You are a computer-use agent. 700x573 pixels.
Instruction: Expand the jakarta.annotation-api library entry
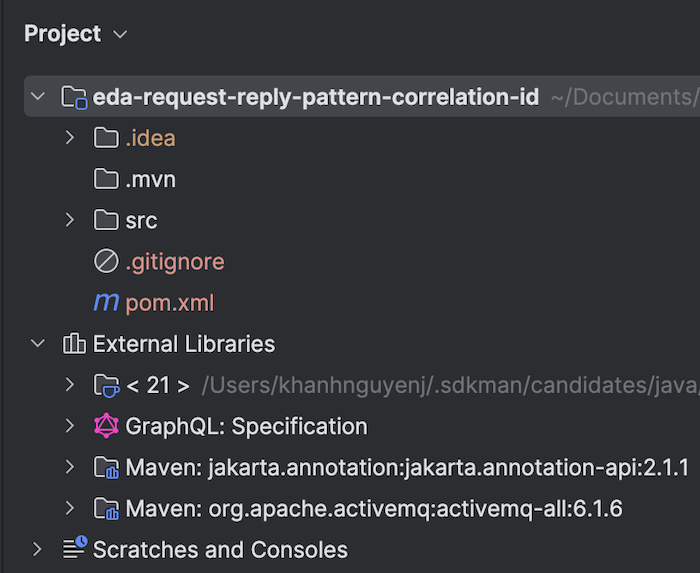click(70, 467)
